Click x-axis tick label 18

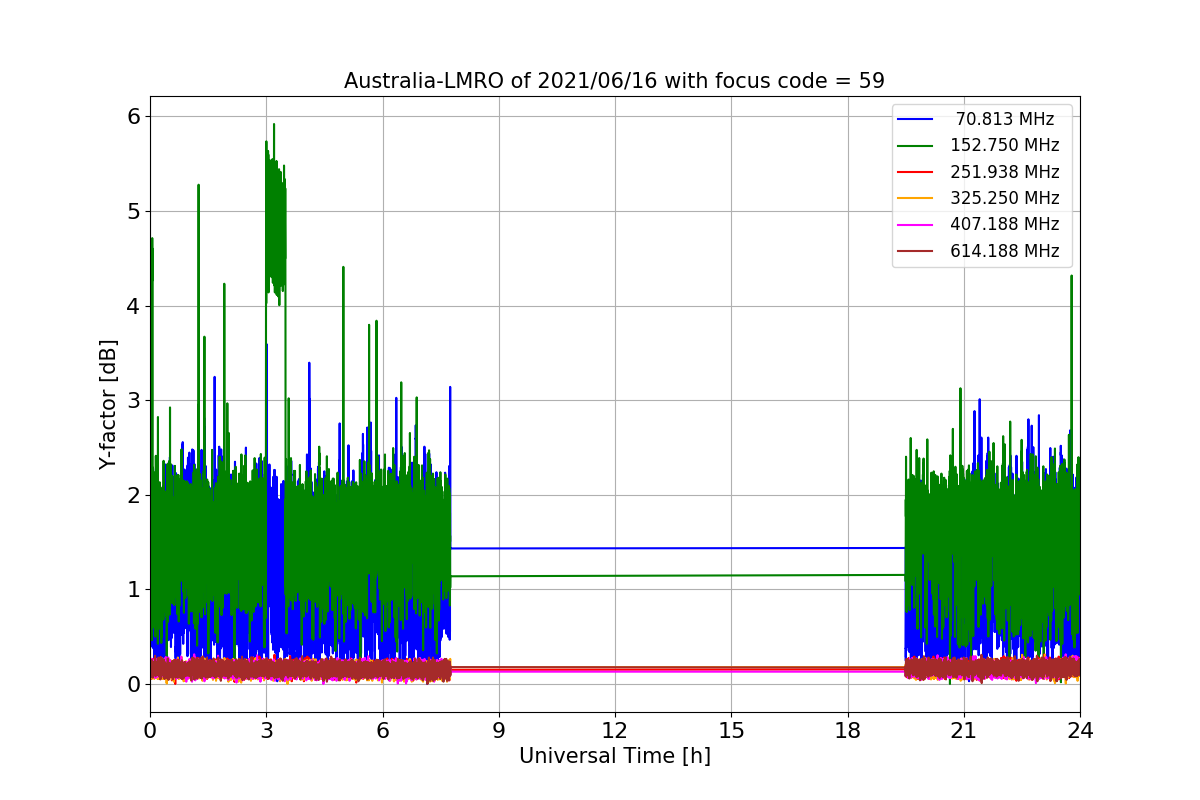tap(847, 731)
